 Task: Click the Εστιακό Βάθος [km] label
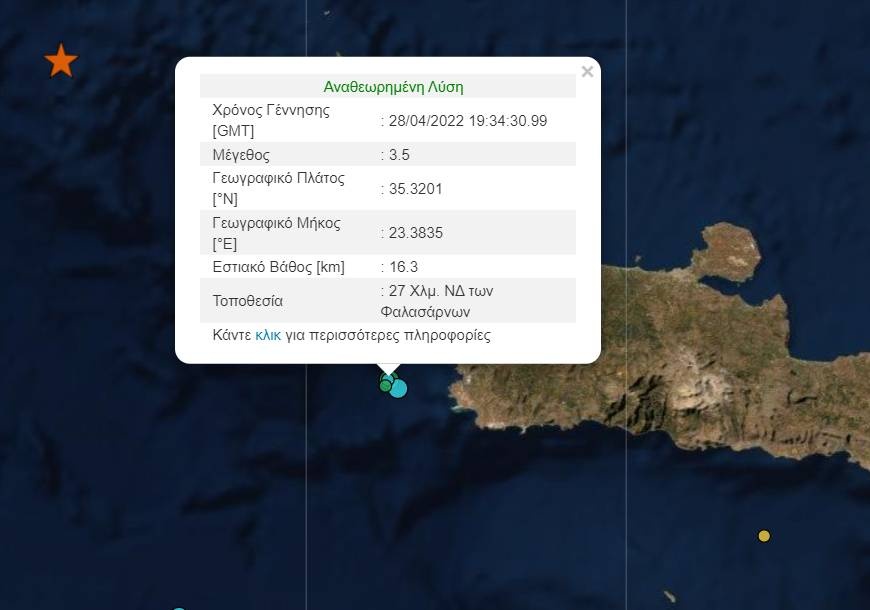(278, 267)
